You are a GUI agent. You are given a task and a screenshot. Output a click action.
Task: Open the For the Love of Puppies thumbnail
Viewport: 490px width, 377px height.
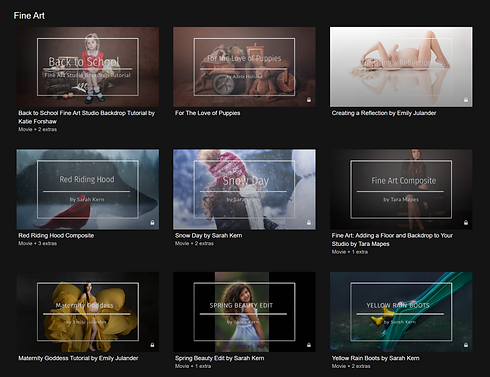click(x=244, y=67)
